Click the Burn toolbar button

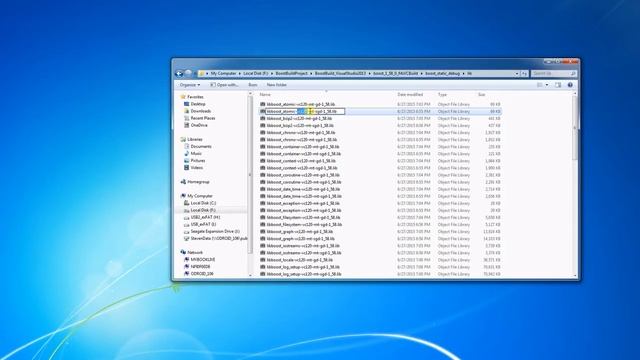[253, 85]
